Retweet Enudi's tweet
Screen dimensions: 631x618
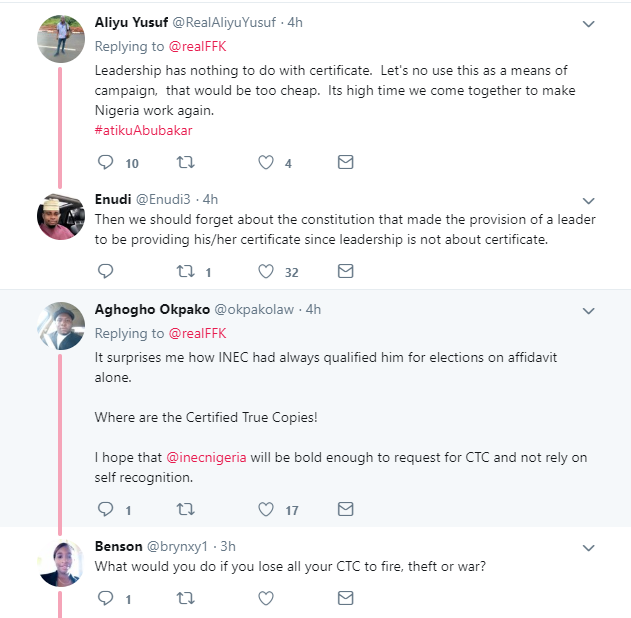185,270
